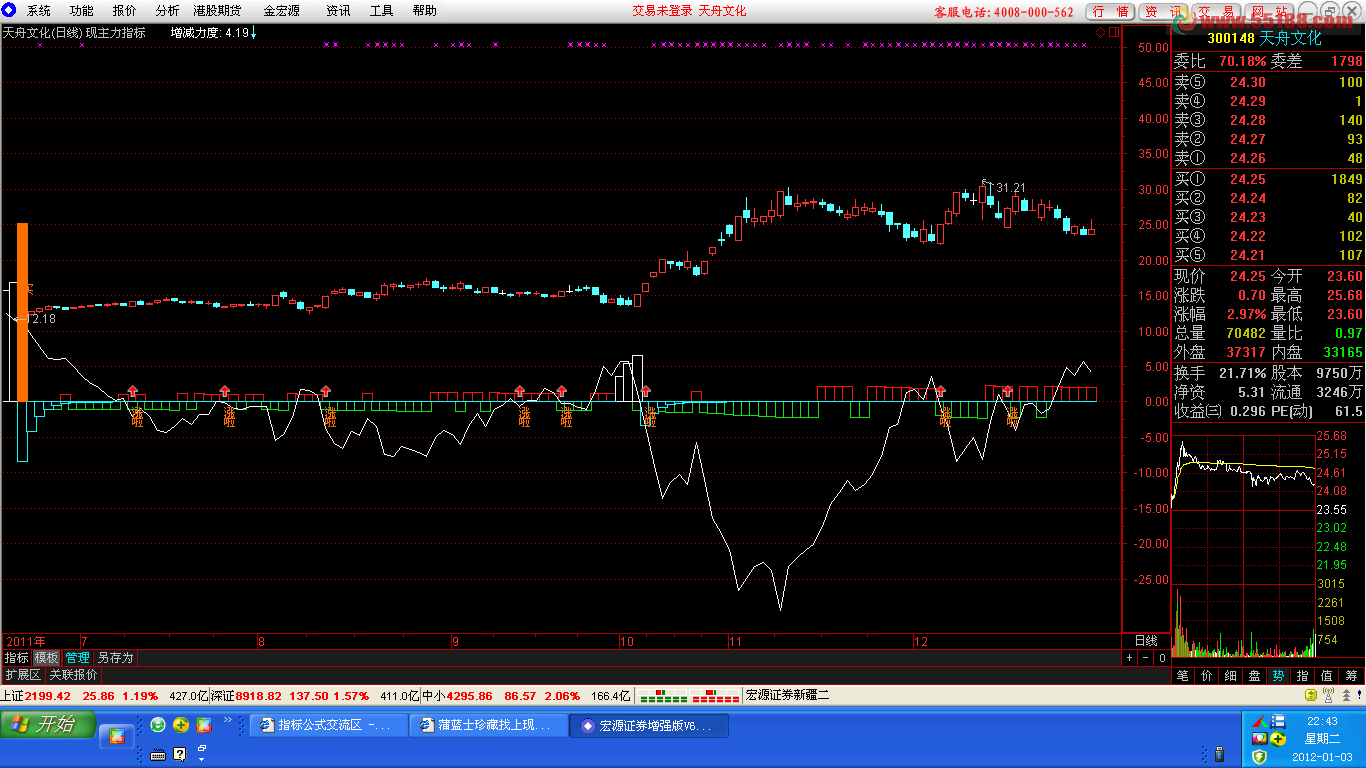
Task: Click the plus zoom button beside 日线
Action: click(x=1130, y=658)
